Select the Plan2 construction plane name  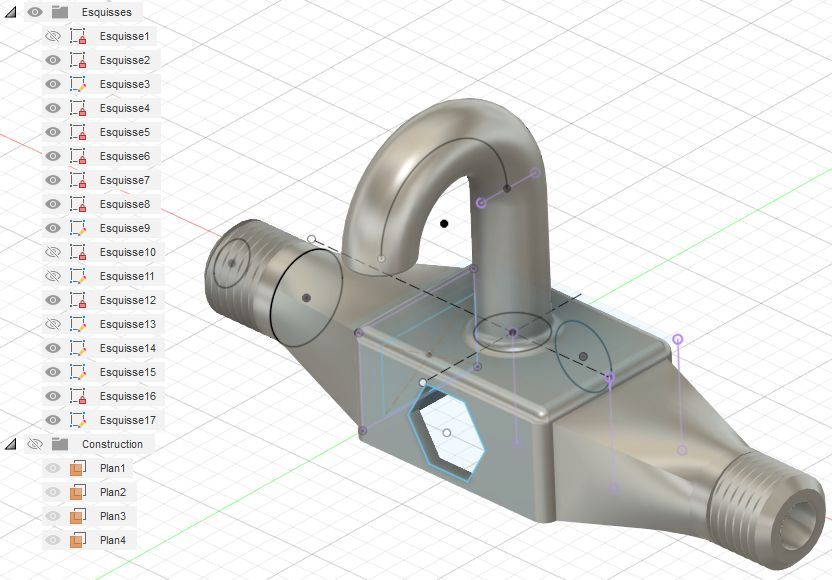tap(112, 492)
